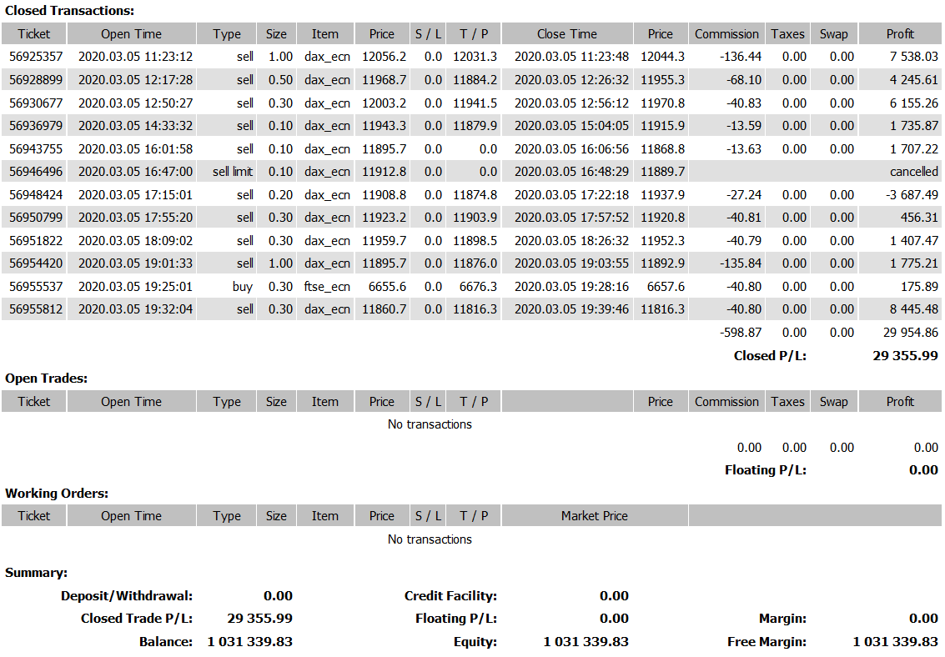Click open price 12056.2
This screenshot has width=945, height=657.
coord(384,57)
